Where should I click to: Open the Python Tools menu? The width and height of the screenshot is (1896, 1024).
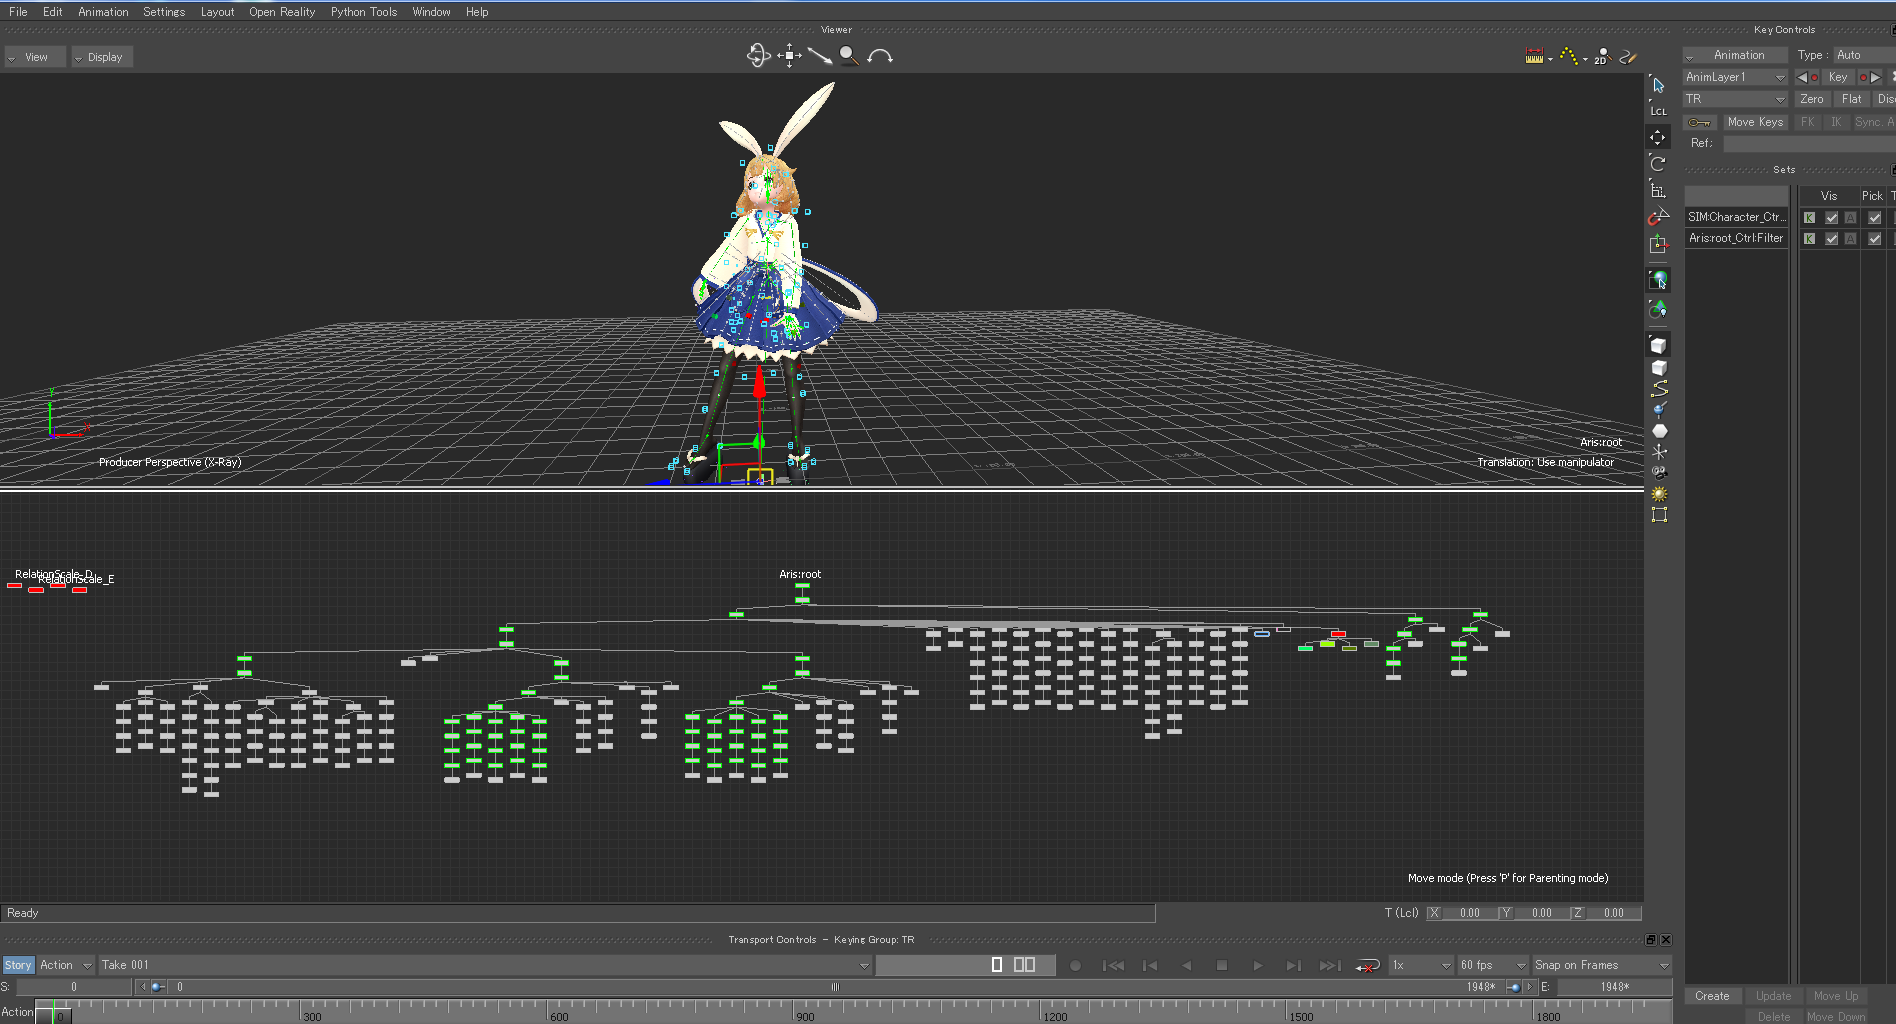coord(364,12)
